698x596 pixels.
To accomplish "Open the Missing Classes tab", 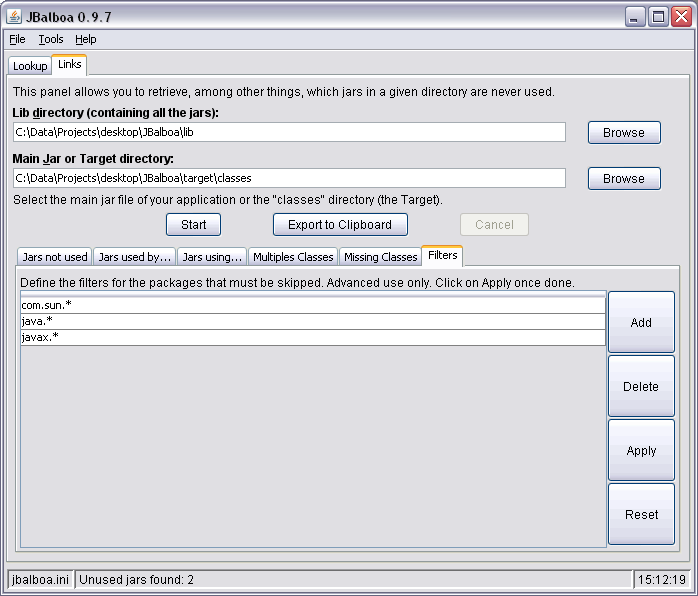I will [x=381, y=257].
